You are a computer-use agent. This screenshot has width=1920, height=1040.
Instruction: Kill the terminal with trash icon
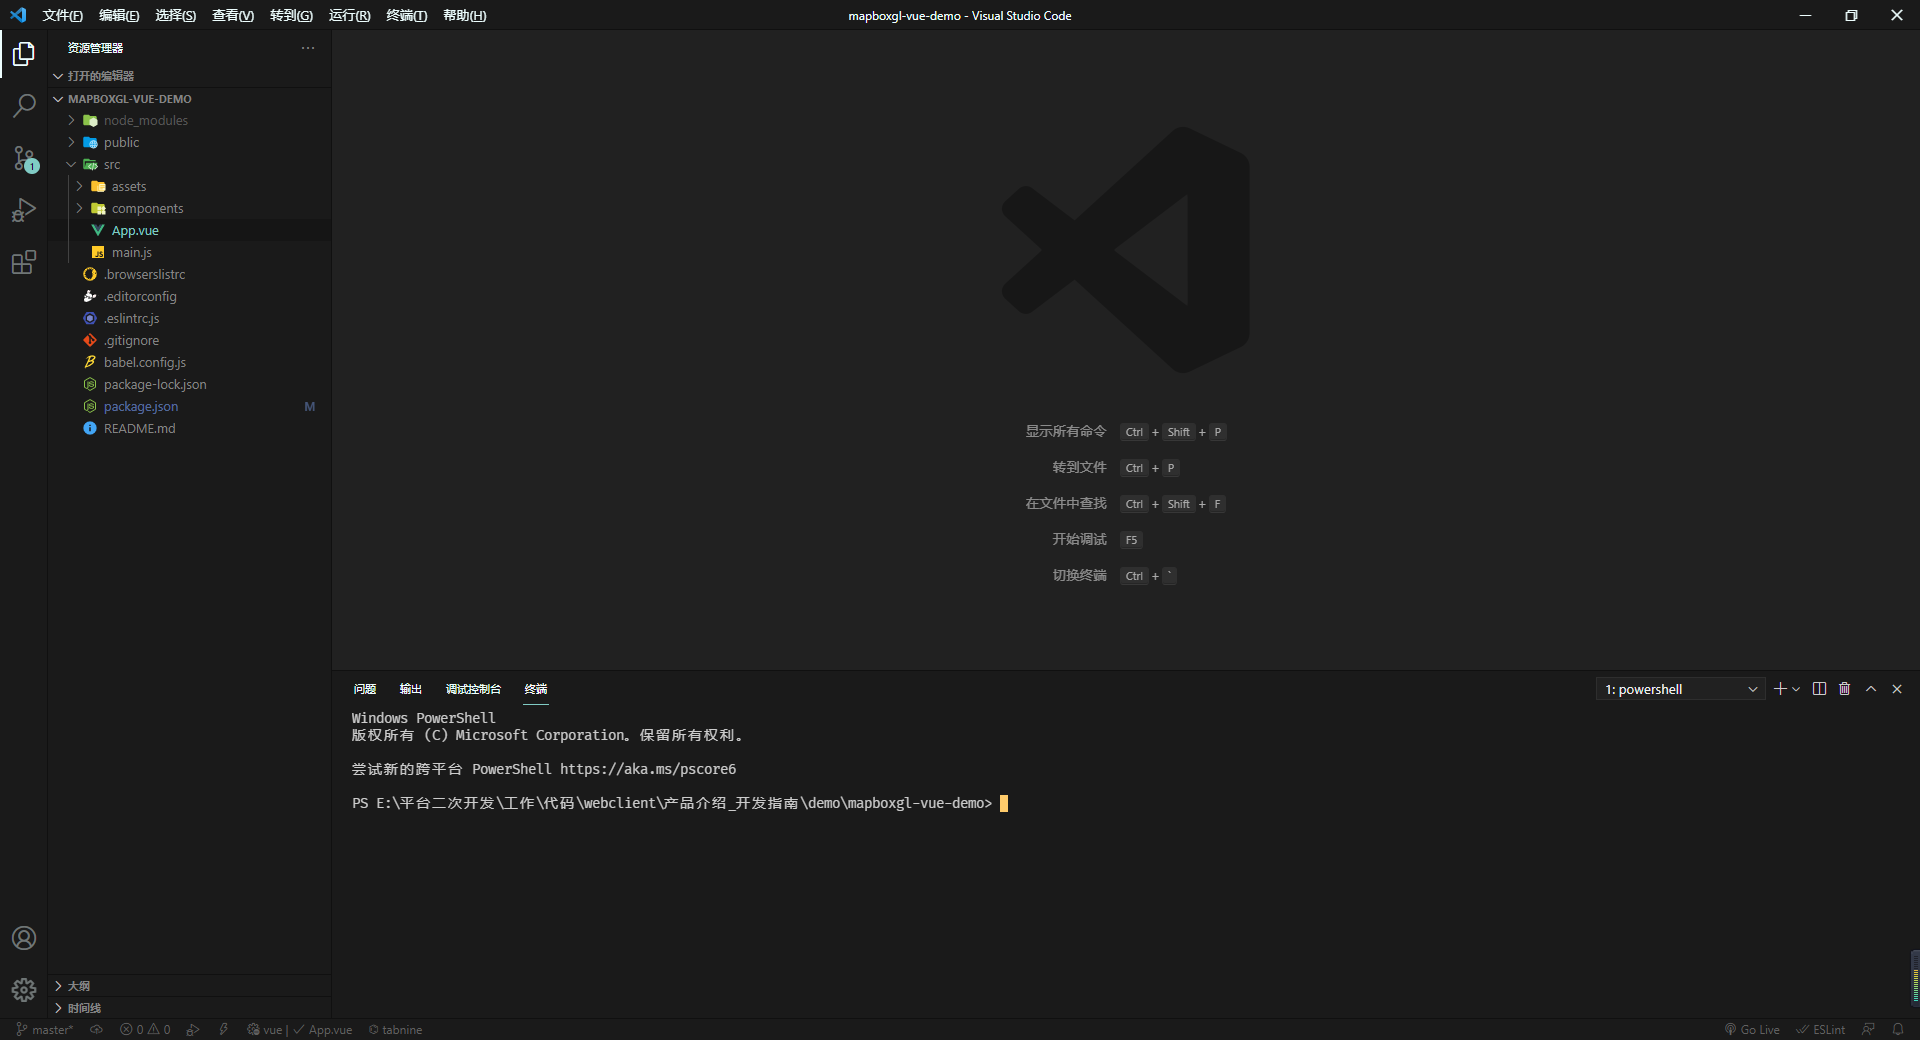point(1845,689)
